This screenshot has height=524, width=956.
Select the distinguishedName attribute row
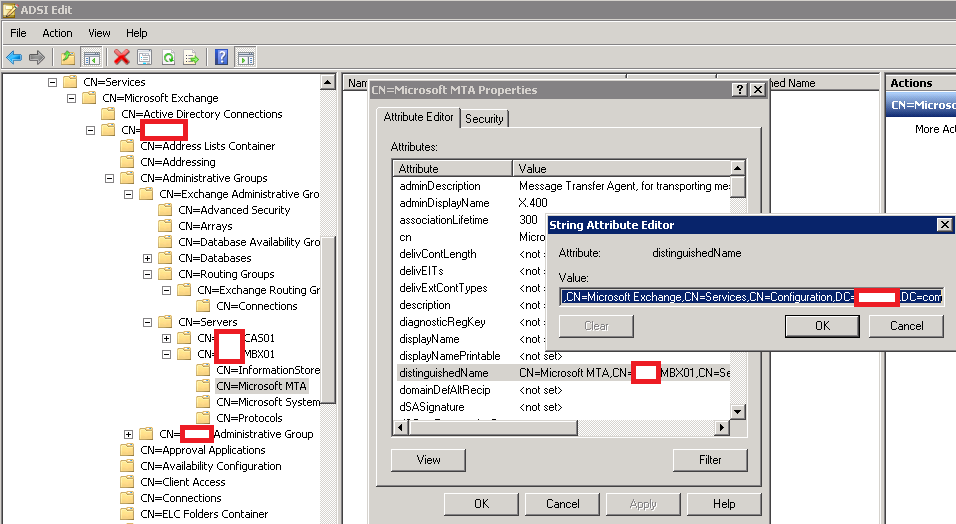tap(561, 373)
